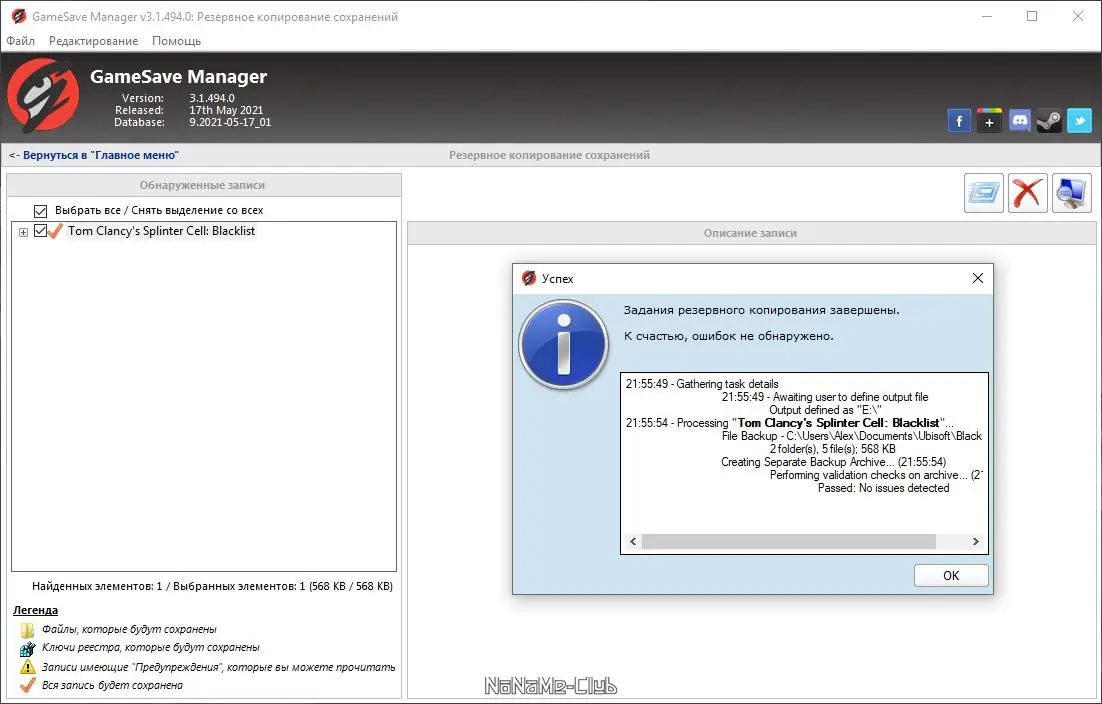1102x704 pixels.
Task: Open the Файл menu
Action: pyautogui.click(x=20, y=41)
